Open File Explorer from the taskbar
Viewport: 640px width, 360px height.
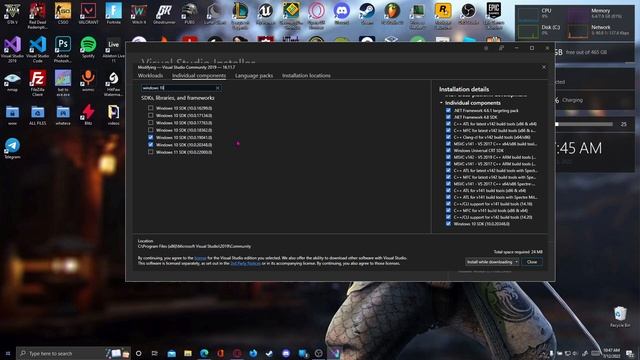[x=188, y=353]
